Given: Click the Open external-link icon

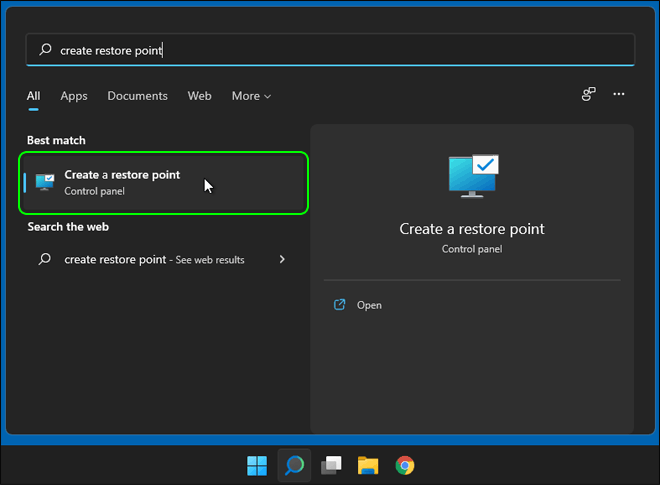Looking at the screenshot, I should (339, 304).
